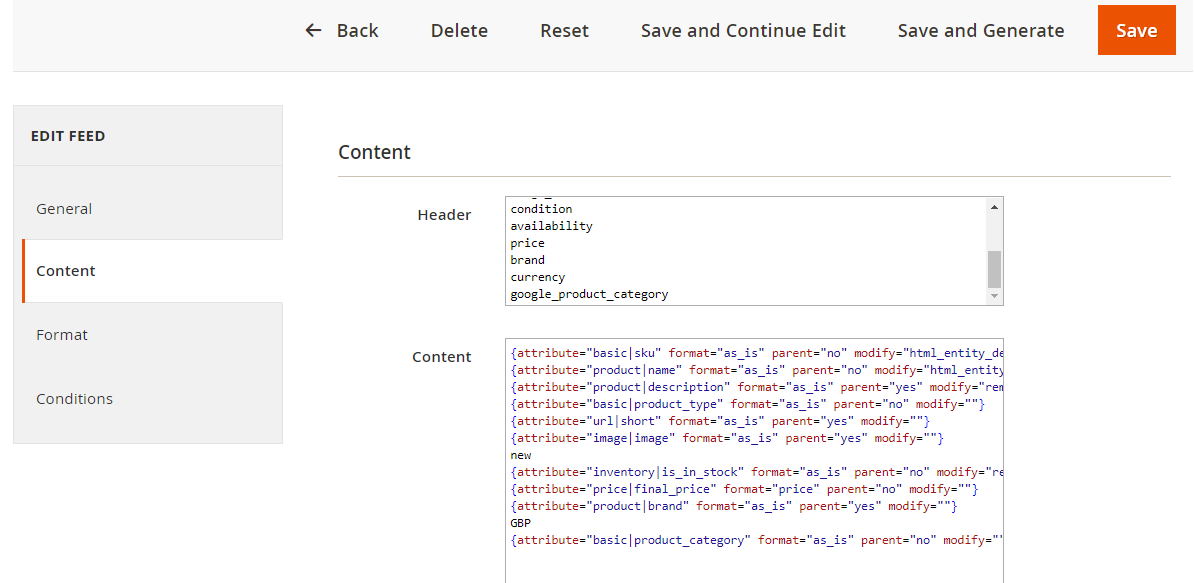The image size is (1195, 583).
Task: Open the General tab
Action: point(64,209)
